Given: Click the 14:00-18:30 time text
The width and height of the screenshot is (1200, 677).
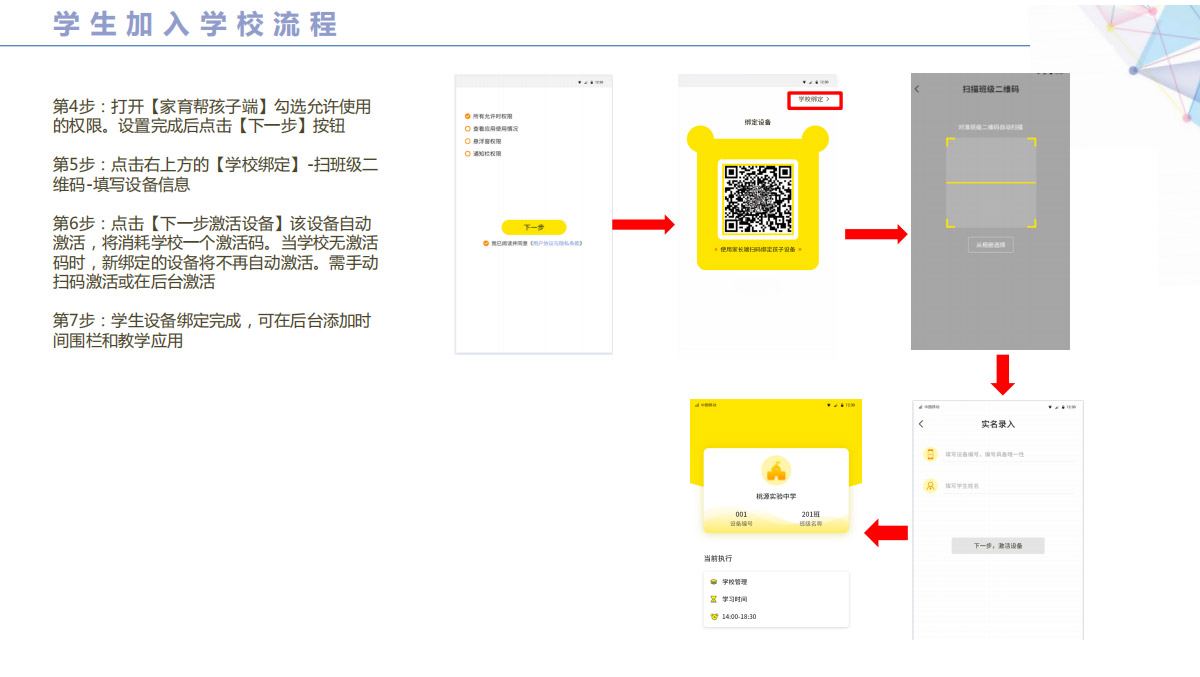Looking at the screenshot, I should 739,617.
